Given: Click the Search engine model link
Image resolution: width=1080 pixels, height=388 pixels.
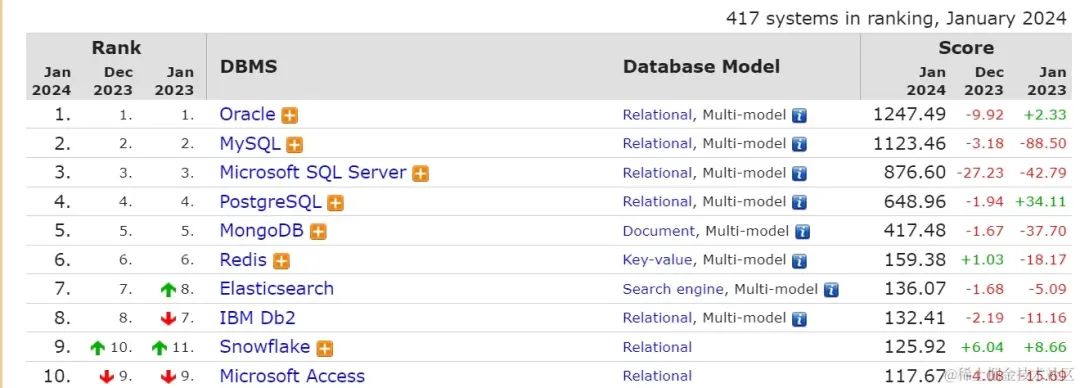Looking at the screenshot, I should point(673,289).
